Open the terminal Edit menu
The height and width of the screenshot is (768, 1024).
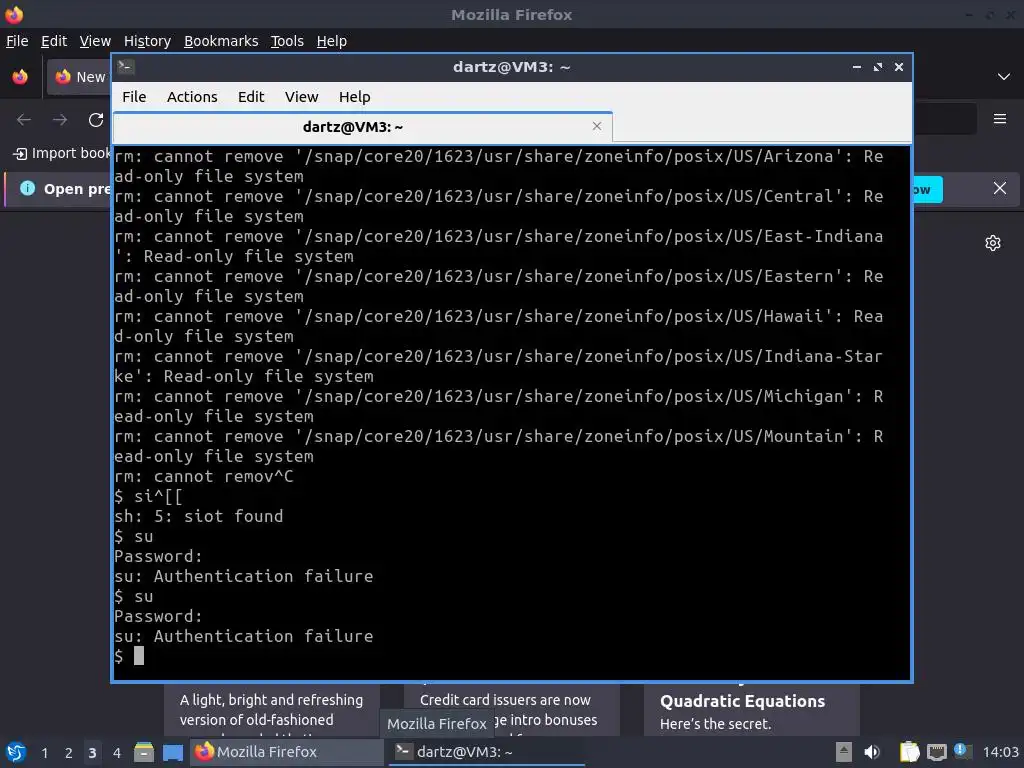pos(251,97)
